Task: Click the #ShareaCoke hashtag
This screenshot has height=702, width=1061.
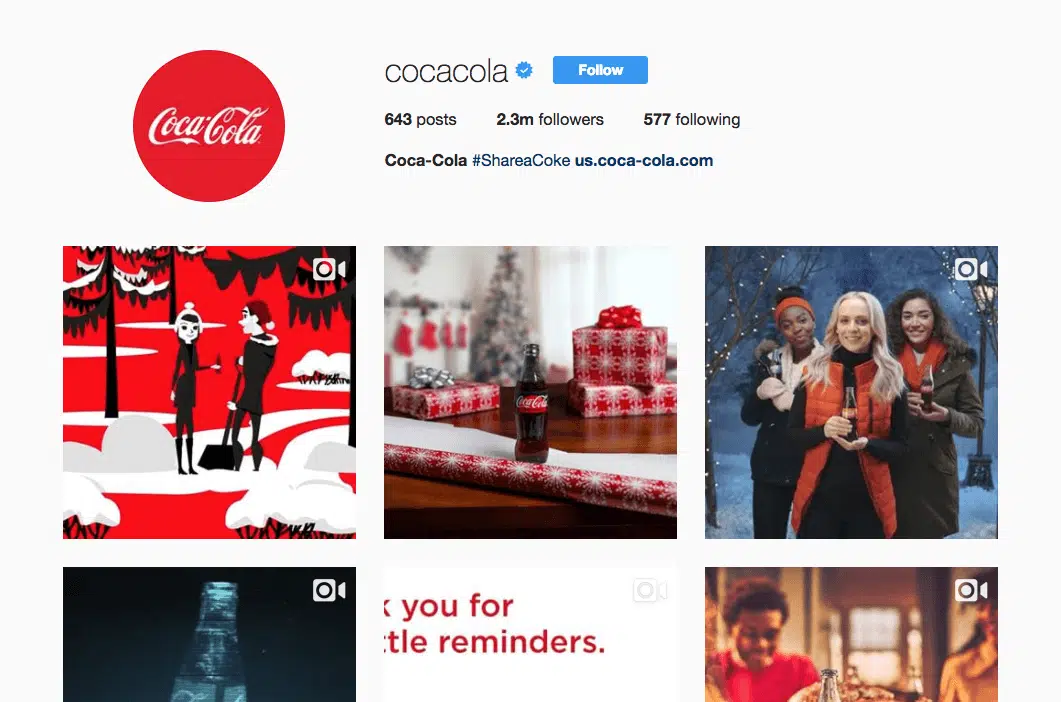Action: click(521, 160)
